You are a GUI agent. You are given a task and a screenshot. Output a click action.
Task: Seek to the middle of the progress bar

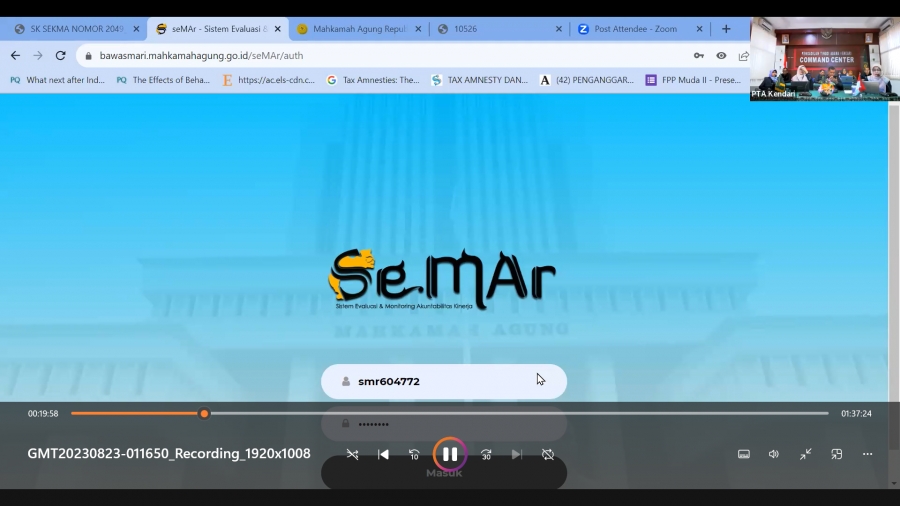point(450,413)
